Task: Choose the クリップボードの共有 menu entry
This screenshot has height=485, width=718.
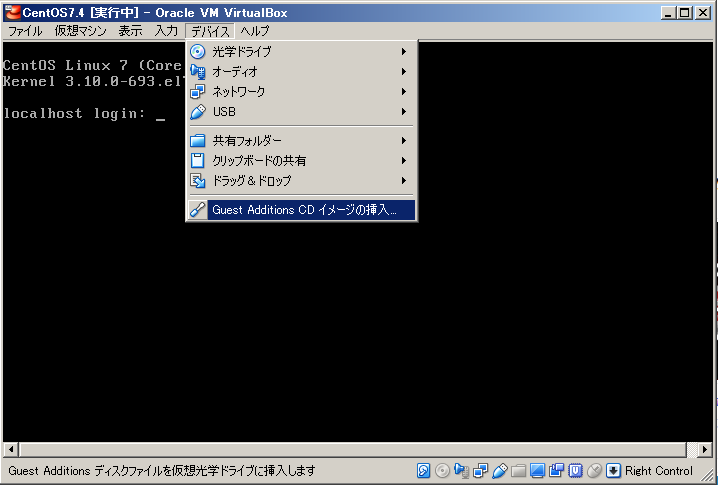Action: coord(302,160)
